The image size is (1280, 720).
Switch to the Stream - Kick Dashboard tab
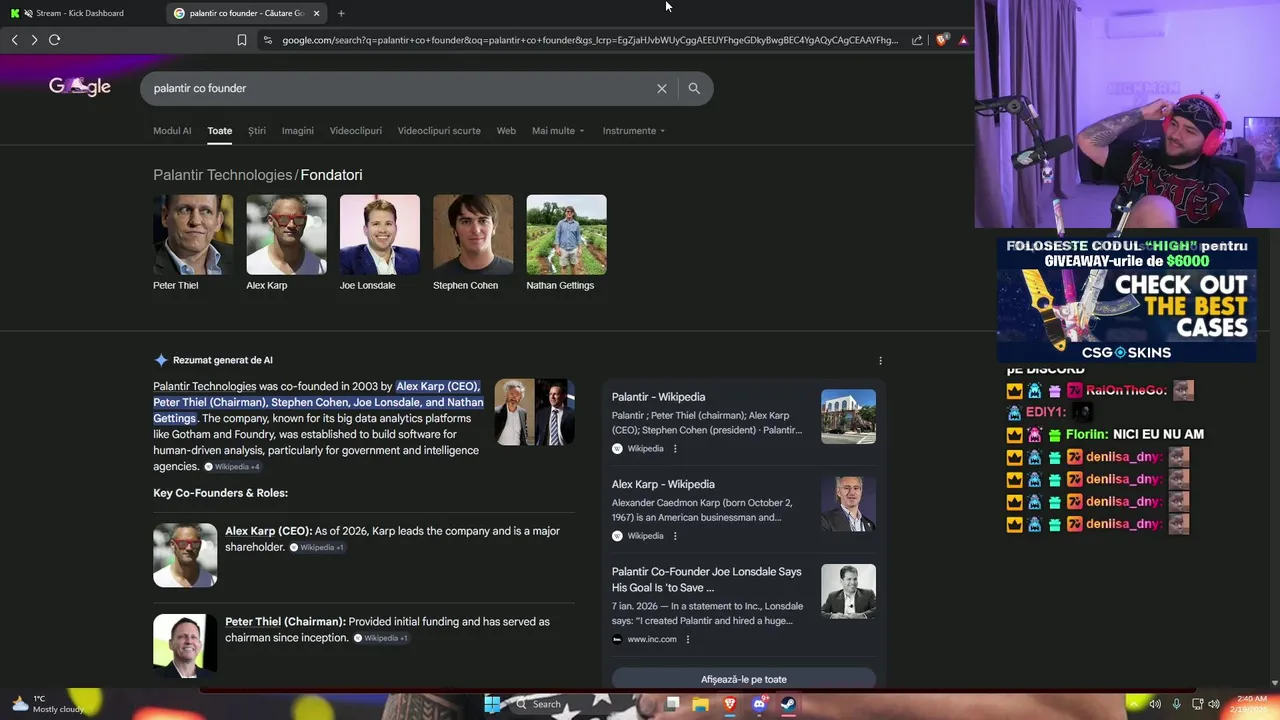80,13
